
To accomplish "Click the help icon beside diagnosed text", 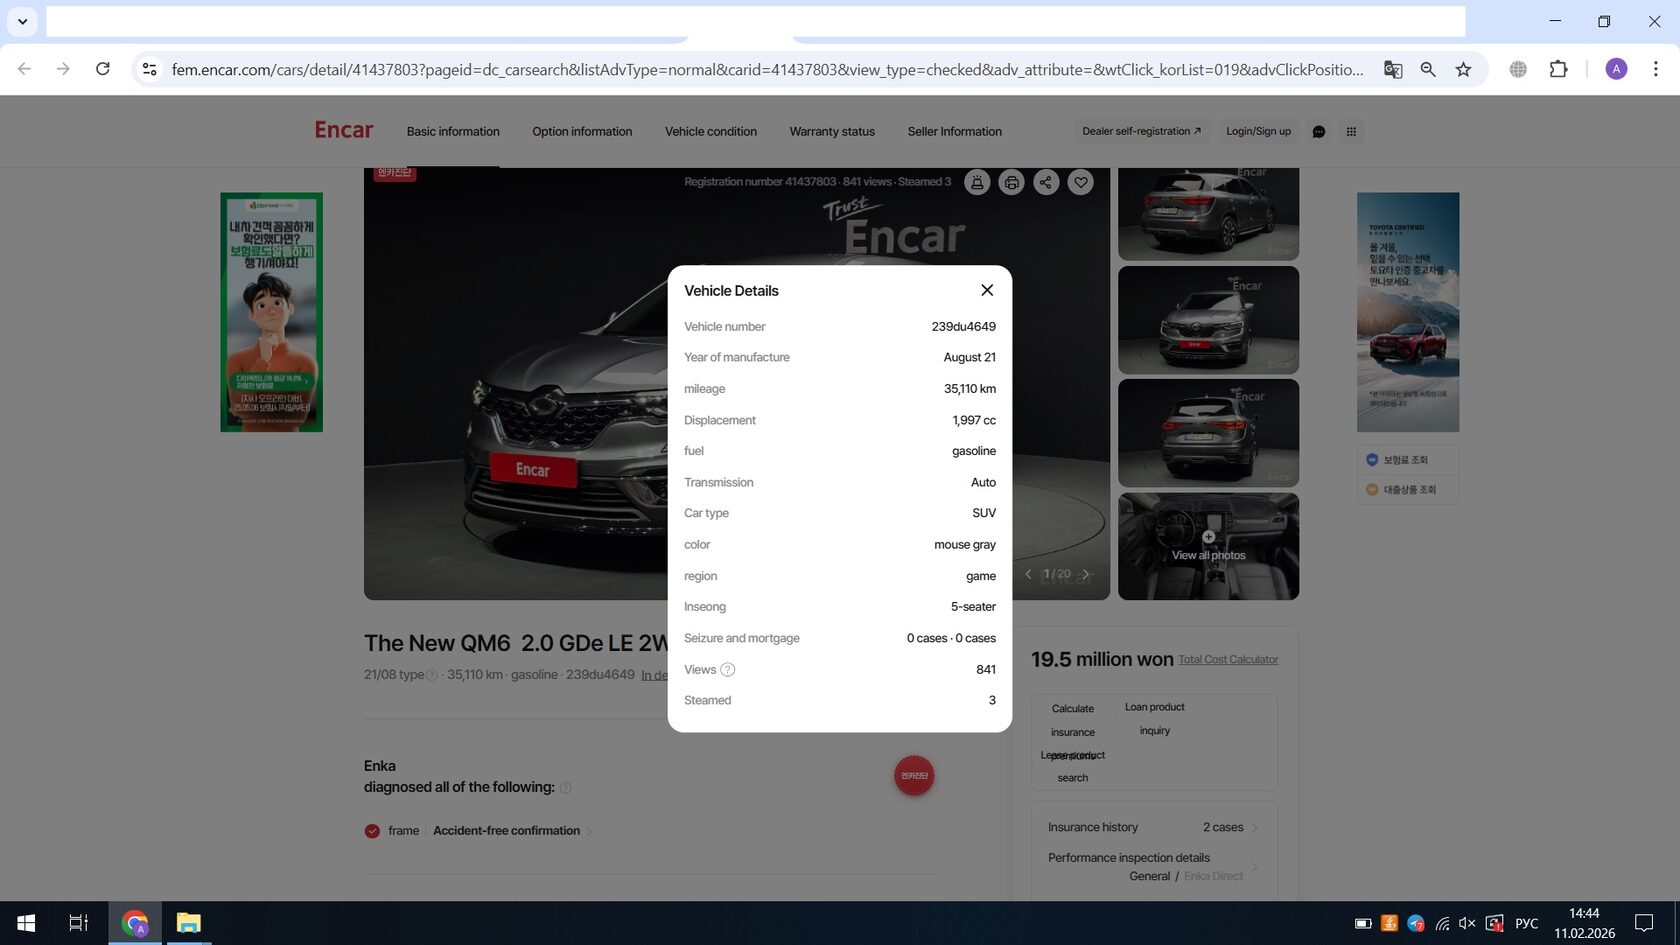I will 565,788.
